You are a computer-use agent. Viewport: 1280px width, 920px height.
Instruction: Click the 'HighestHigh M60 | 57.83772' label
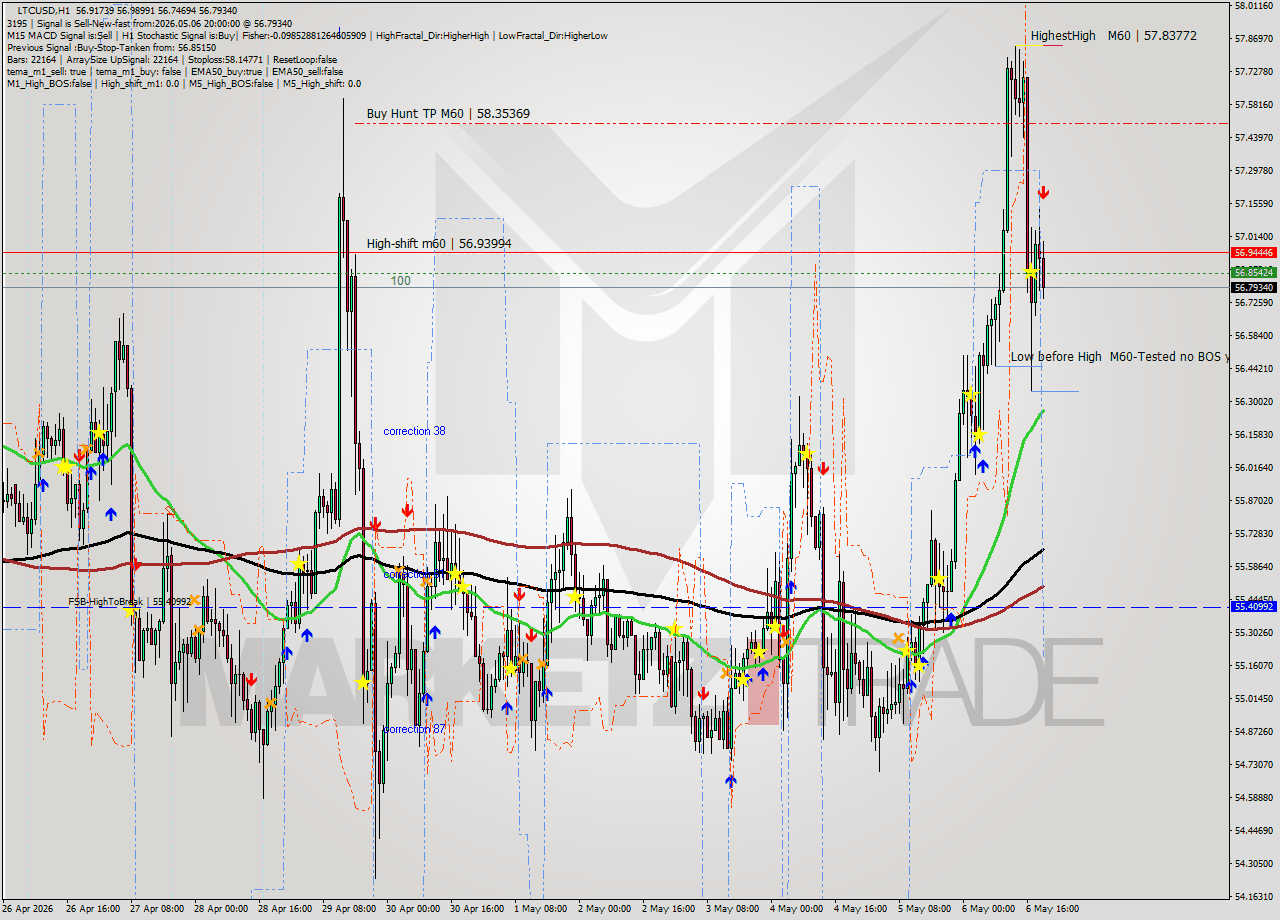(x=1113, y=36)
